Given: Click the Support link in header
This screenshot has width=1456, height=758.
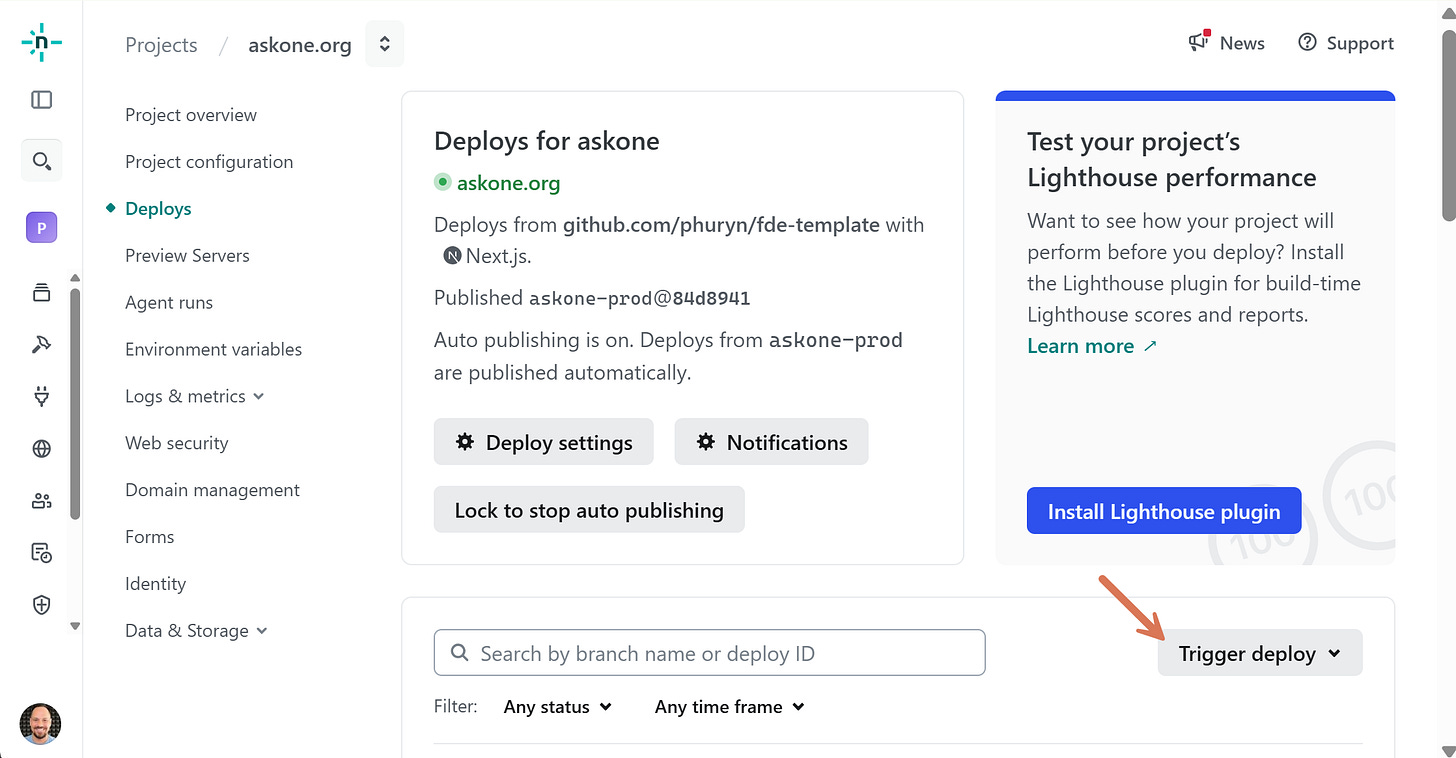Looking at the screenshot, I should [x=1360, y=43].
